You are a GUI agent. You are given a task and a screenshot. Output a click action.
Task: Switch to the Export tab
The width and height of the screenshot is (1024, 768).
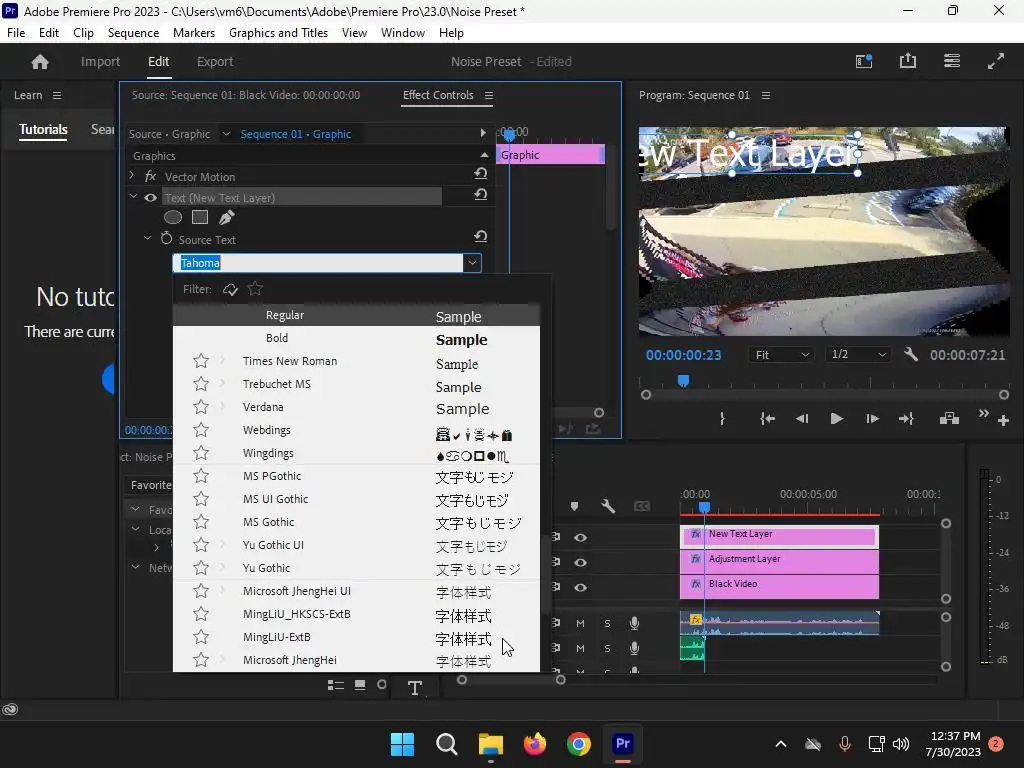coord(215,61)
